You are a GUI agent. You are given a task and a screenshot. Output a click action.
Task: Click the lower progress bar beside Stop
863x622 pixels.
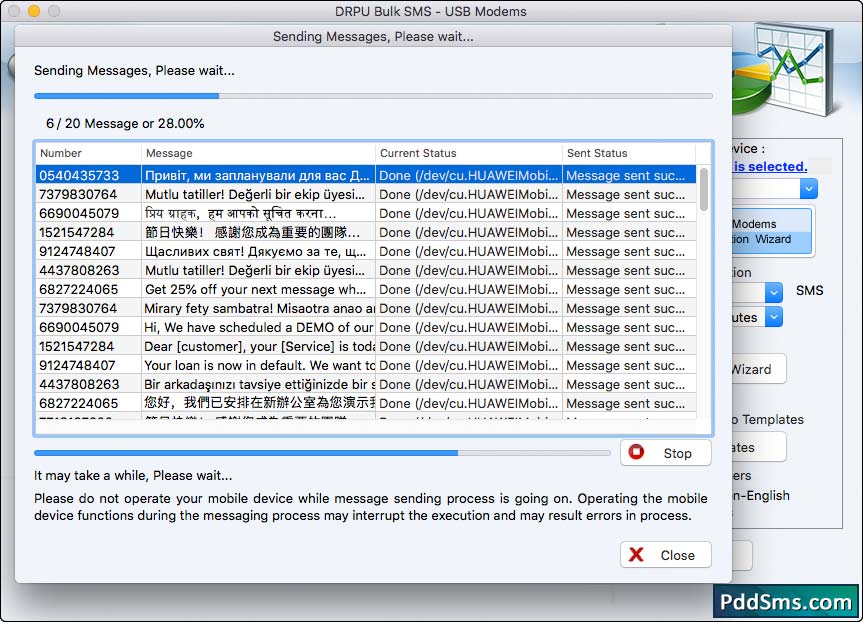pos(322,453)
